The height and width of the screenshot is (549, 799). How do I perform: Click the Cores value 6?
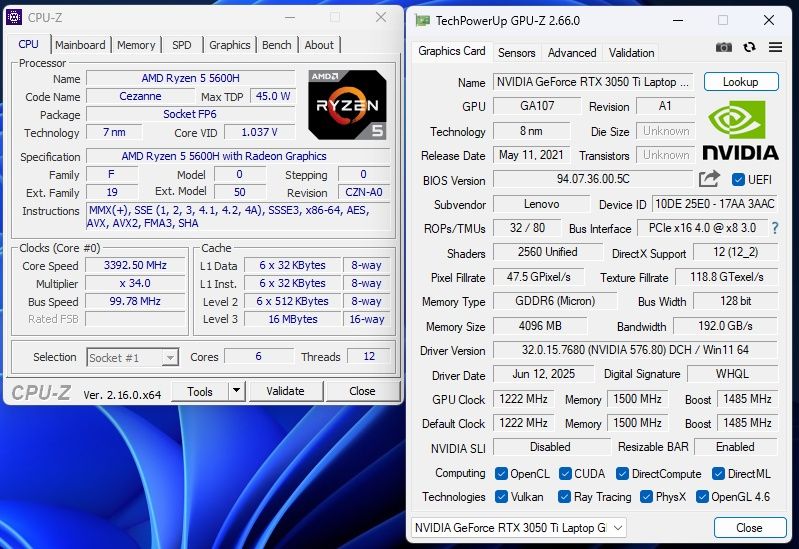tap(259, 356)
